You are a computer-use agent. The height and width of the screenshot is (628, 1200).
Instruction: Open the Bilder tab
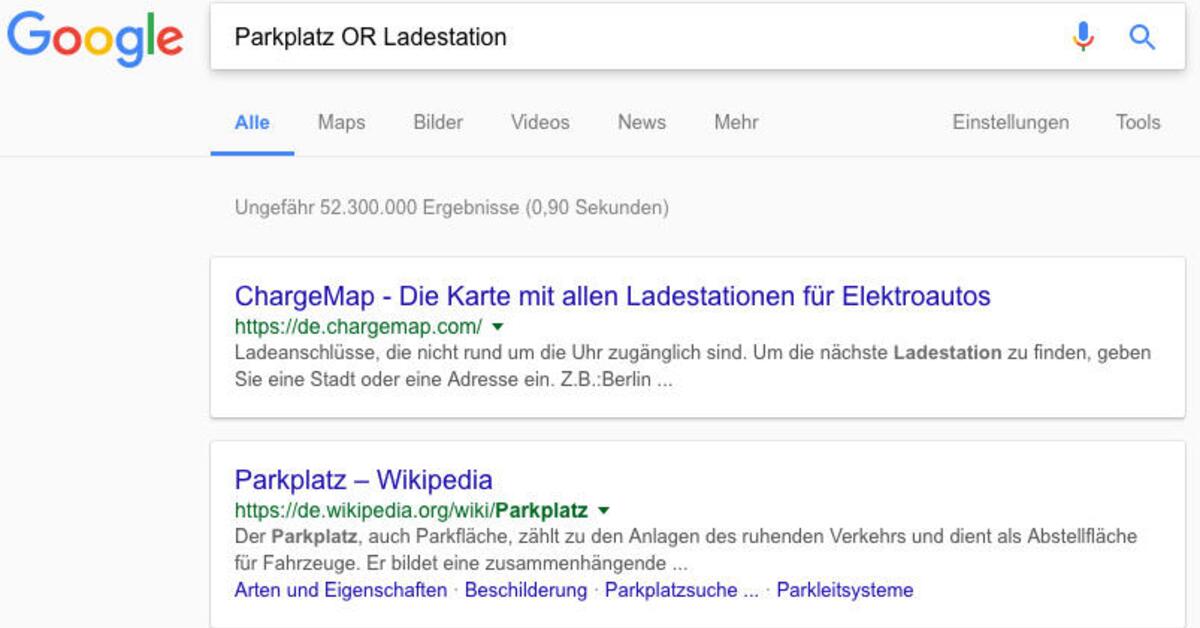click(x=438, y=122)
